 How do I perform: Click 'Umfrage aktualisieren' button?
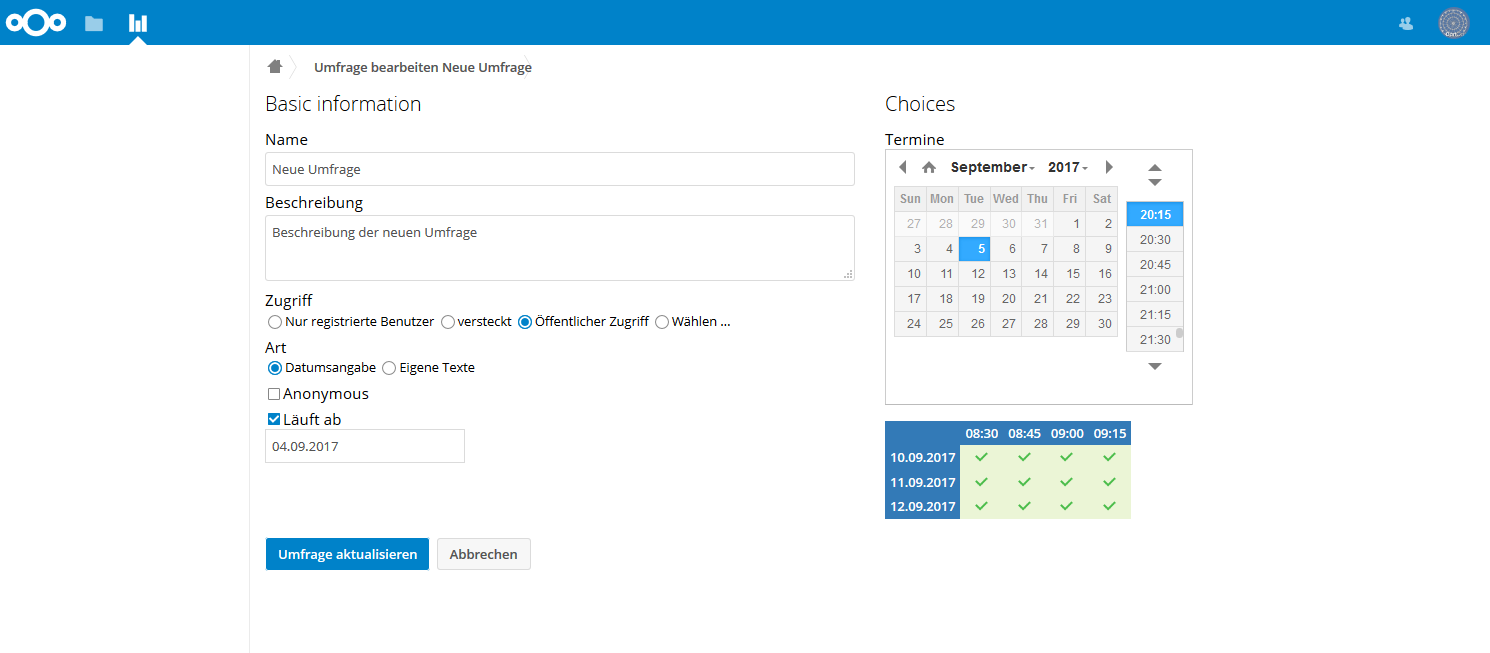[x=347, y=554]
